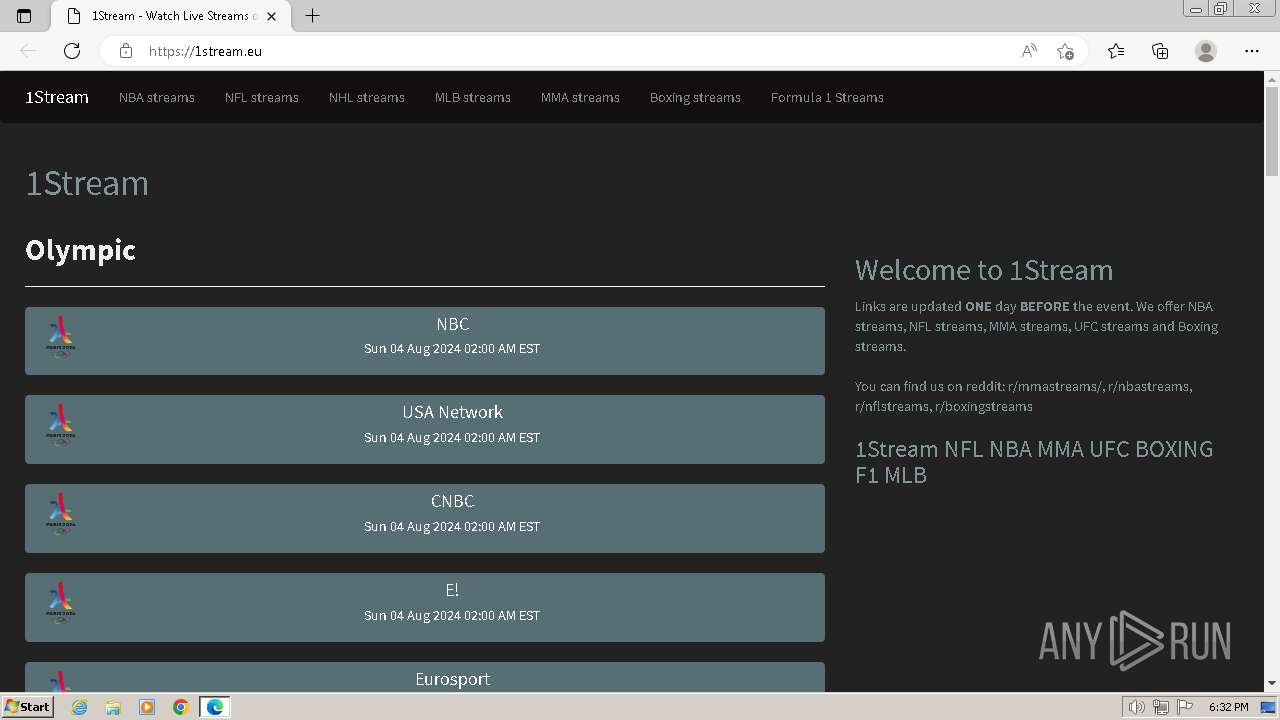Click the volume speaker tray icon
This screenshot has height=720, width=1280.
pyautogui.click(x=1136, y=707)
